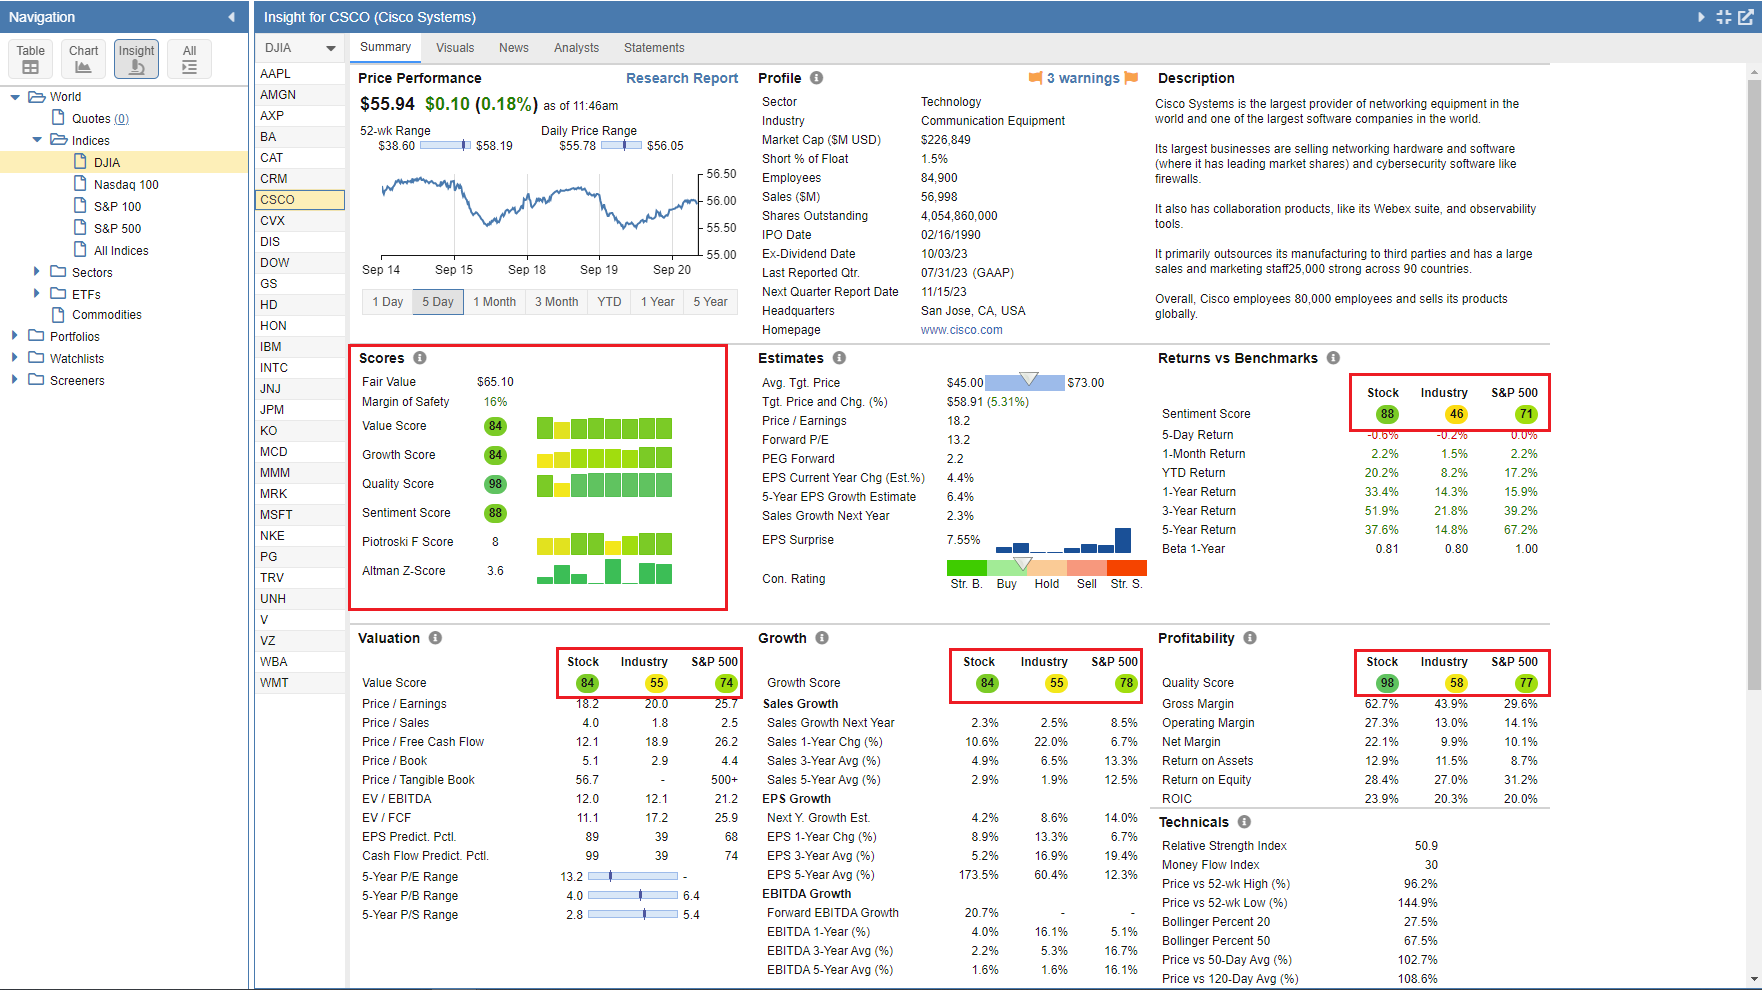
Task: Open the Statements tab
Action: 654,48
